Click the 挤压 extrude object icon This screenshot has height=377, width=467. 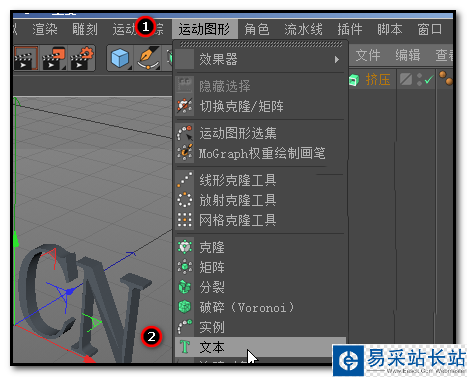(x=354, y=80)
